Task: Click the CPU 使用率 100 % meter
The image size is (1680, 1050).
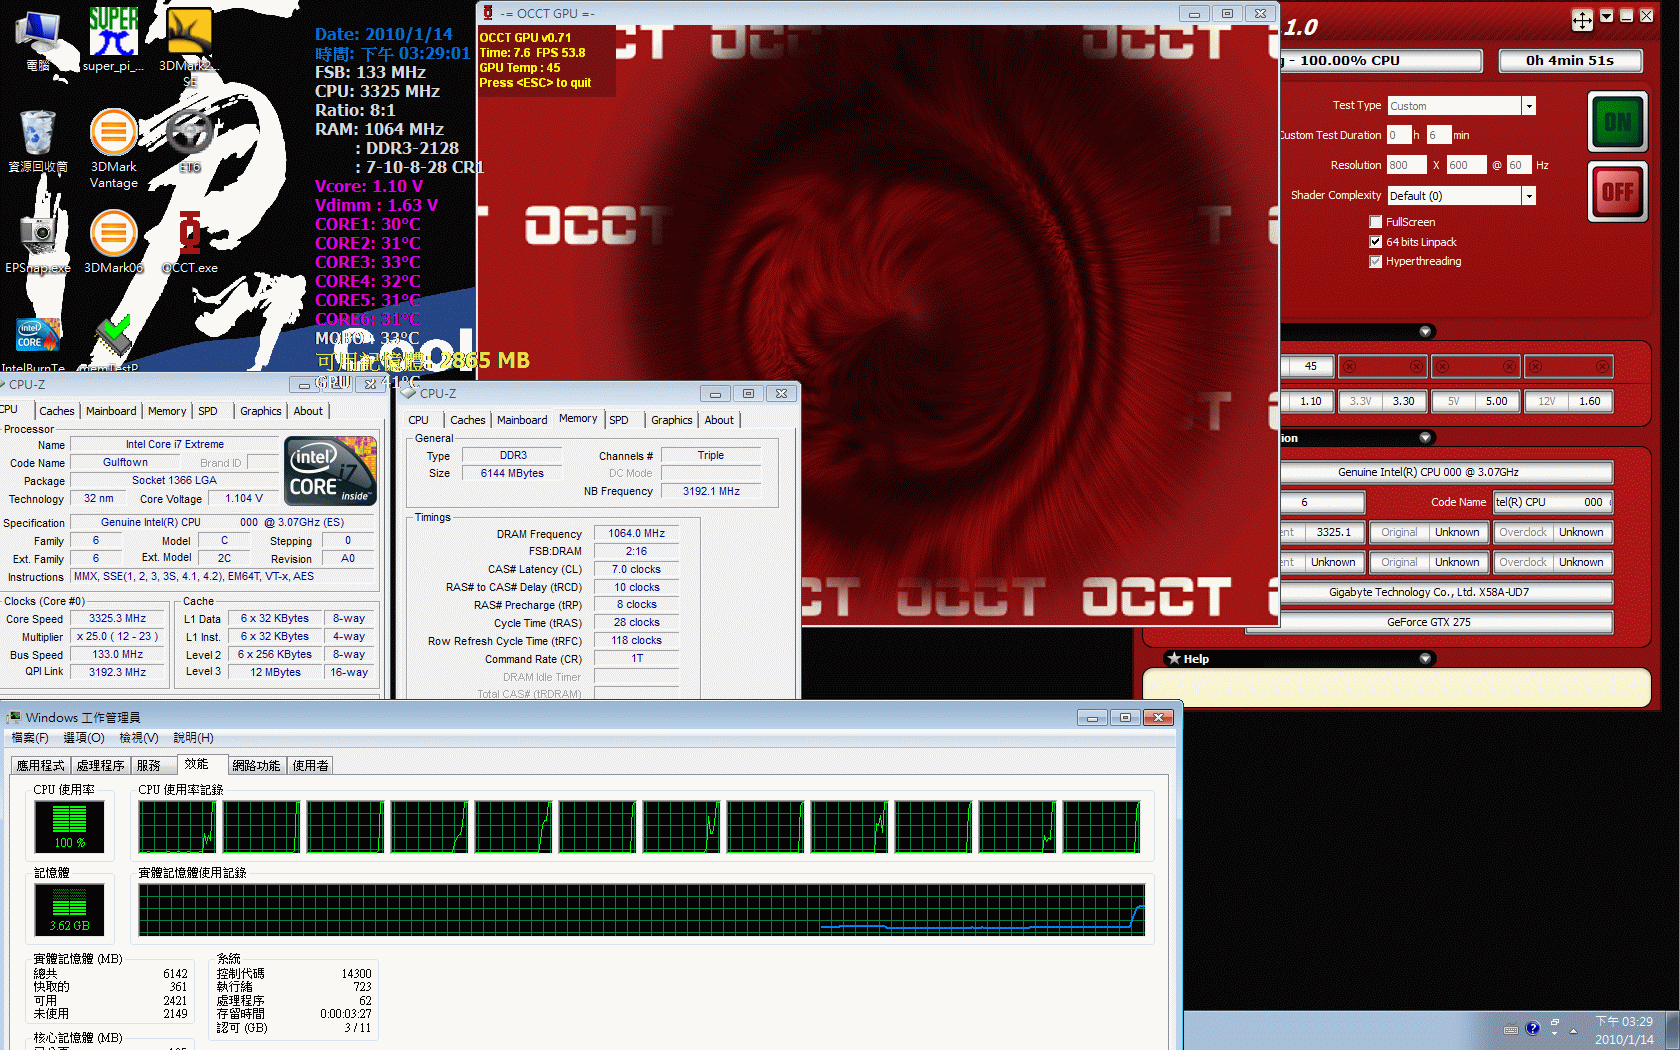Action: (69, 827)
